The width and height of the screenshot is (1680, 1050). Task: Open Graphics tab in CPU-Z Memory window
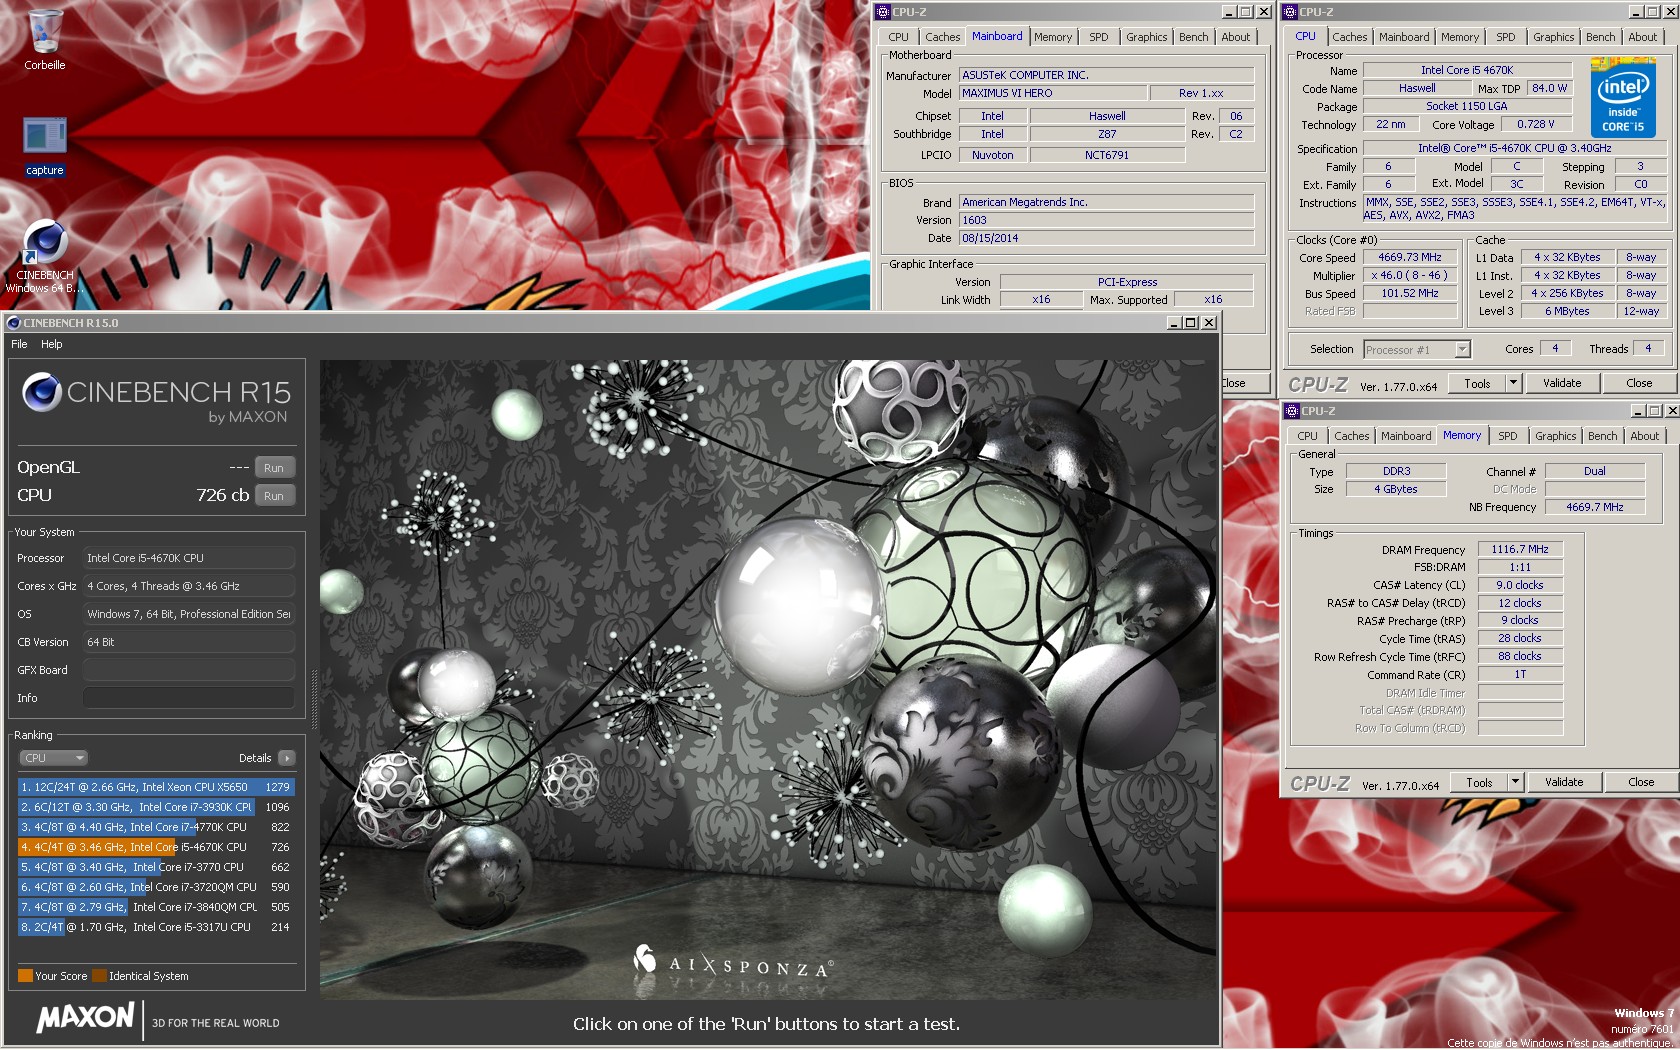coord(1555,436)
